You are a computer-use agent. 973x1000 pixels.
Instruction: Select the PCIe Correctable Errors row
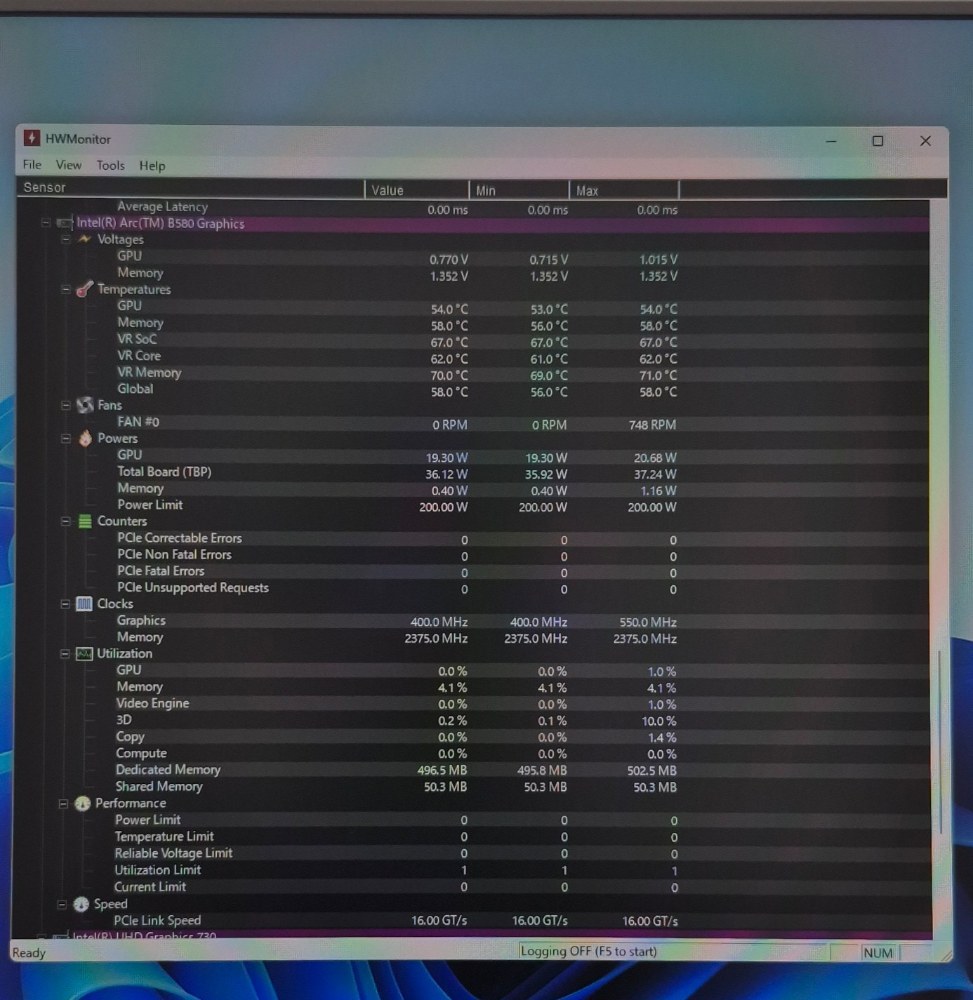coord(473,539)
